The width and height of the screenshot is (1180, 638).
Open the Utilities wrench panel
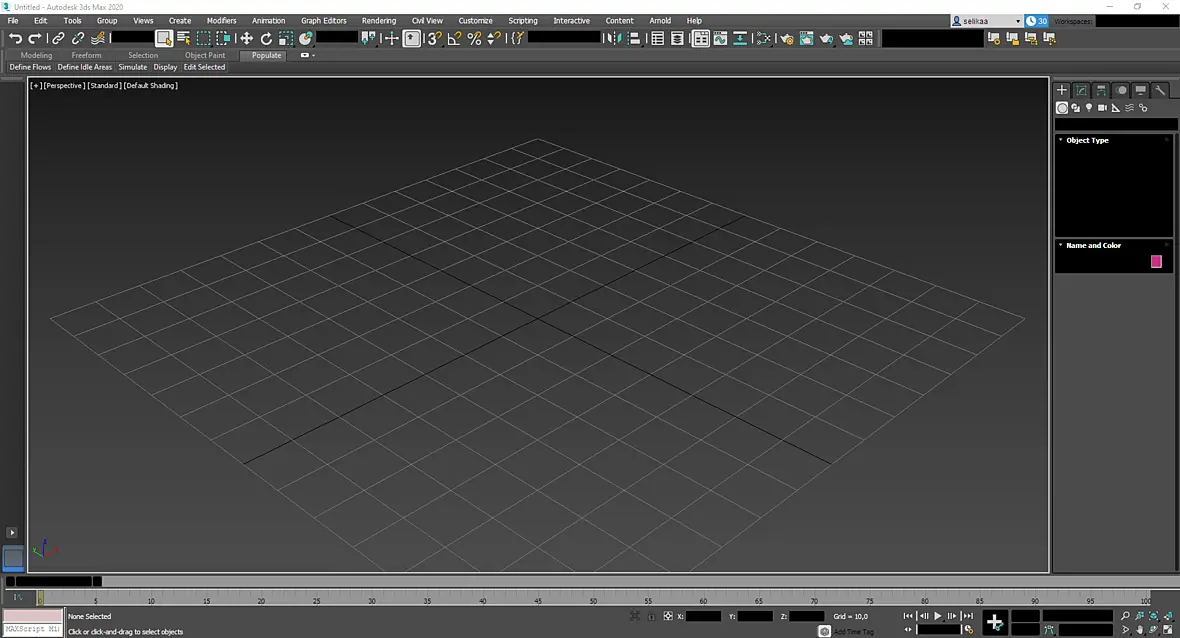1160,90
